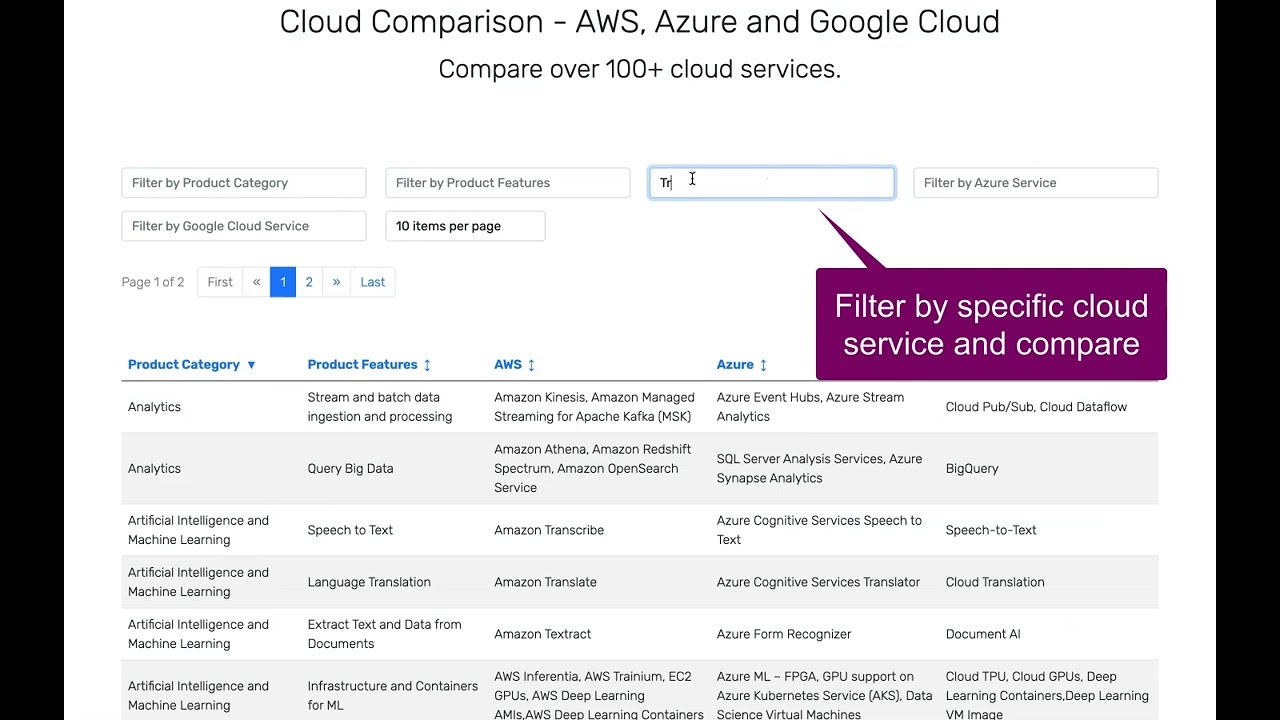Select page 2 in pagination
1280x720 pixels.
[x=309, y=282]
